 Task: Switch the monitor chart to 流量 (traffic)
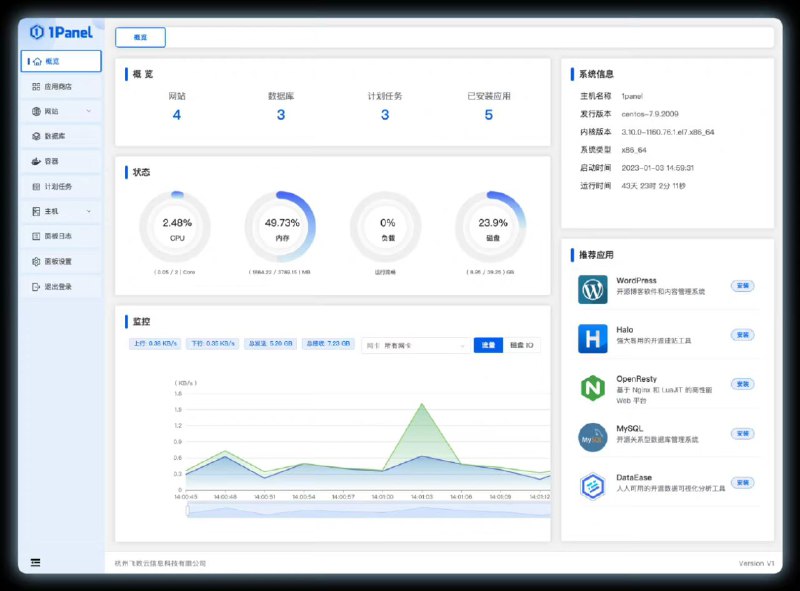click(x=488, y=345)
